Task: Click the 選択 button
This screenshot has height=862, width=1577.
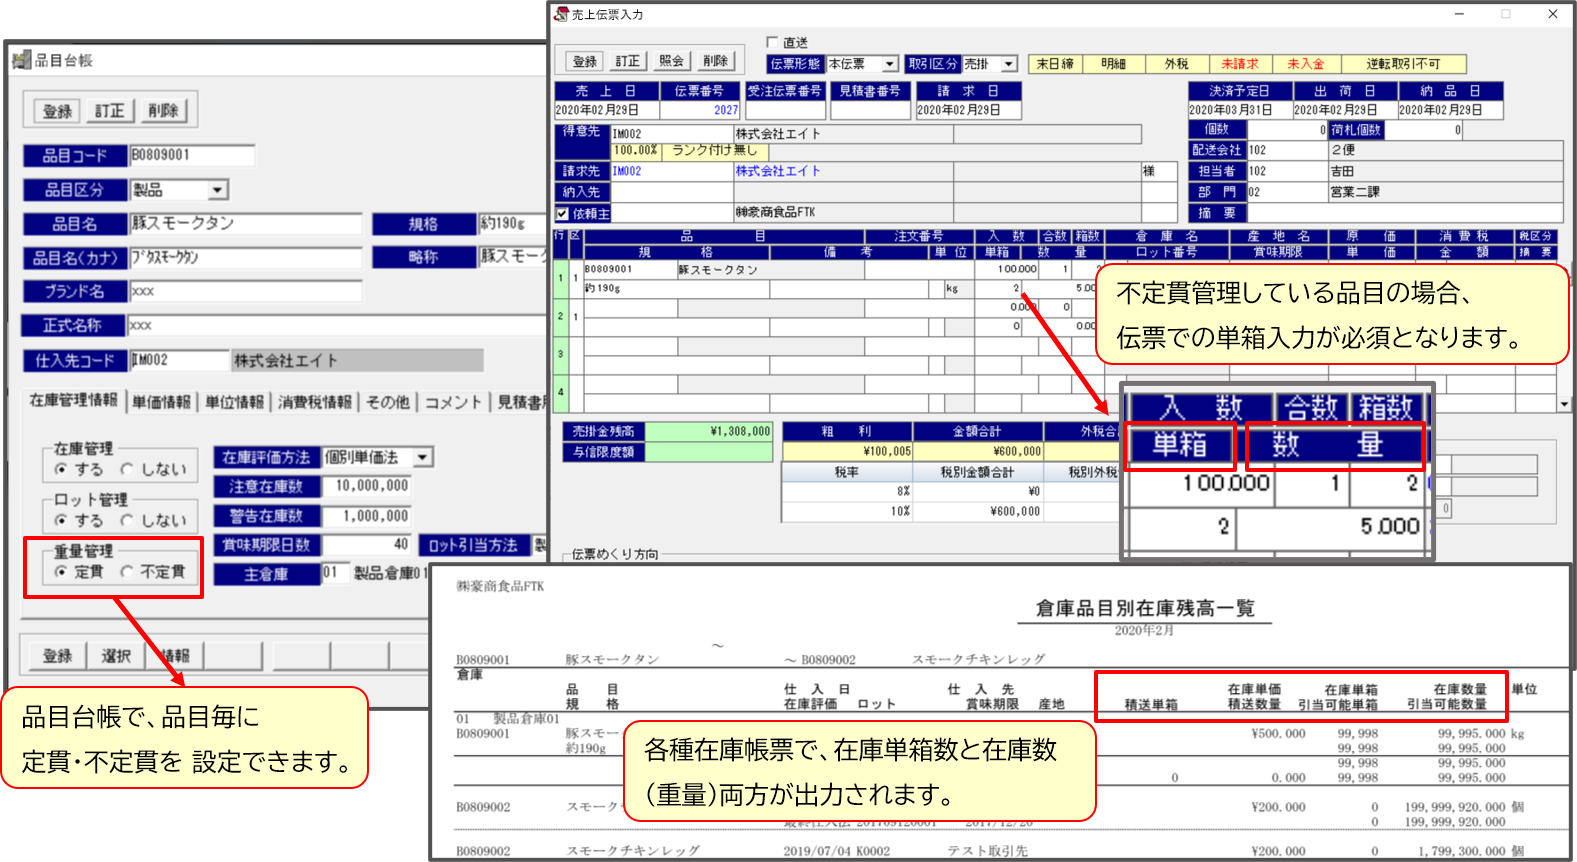Action: click(x=116, y=656)
